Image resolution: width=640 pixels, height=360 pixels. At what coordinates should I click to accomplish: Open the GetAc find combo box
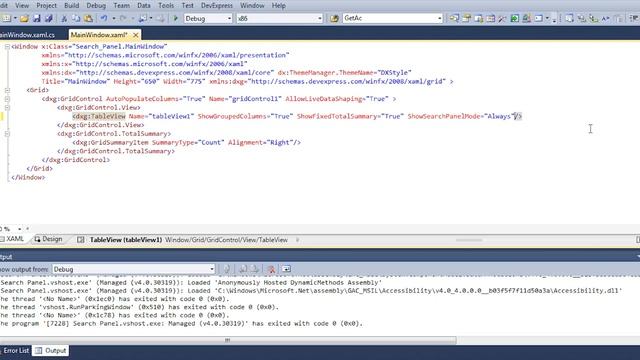[392, 18]
